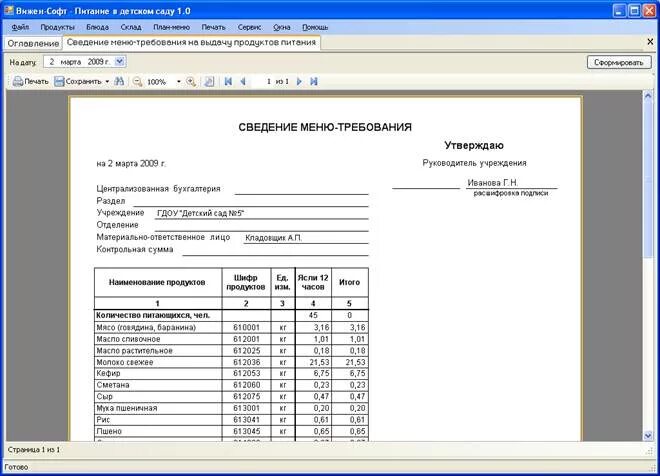Screen dimensions: 660x476
Task: Open the 100% zoom level dropdown
Action: coord(178,81)
